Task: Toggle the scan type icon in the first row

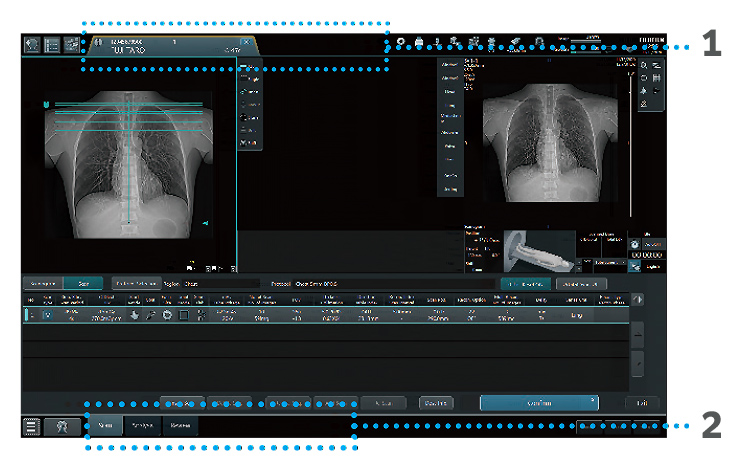Action: pos(47,315)
